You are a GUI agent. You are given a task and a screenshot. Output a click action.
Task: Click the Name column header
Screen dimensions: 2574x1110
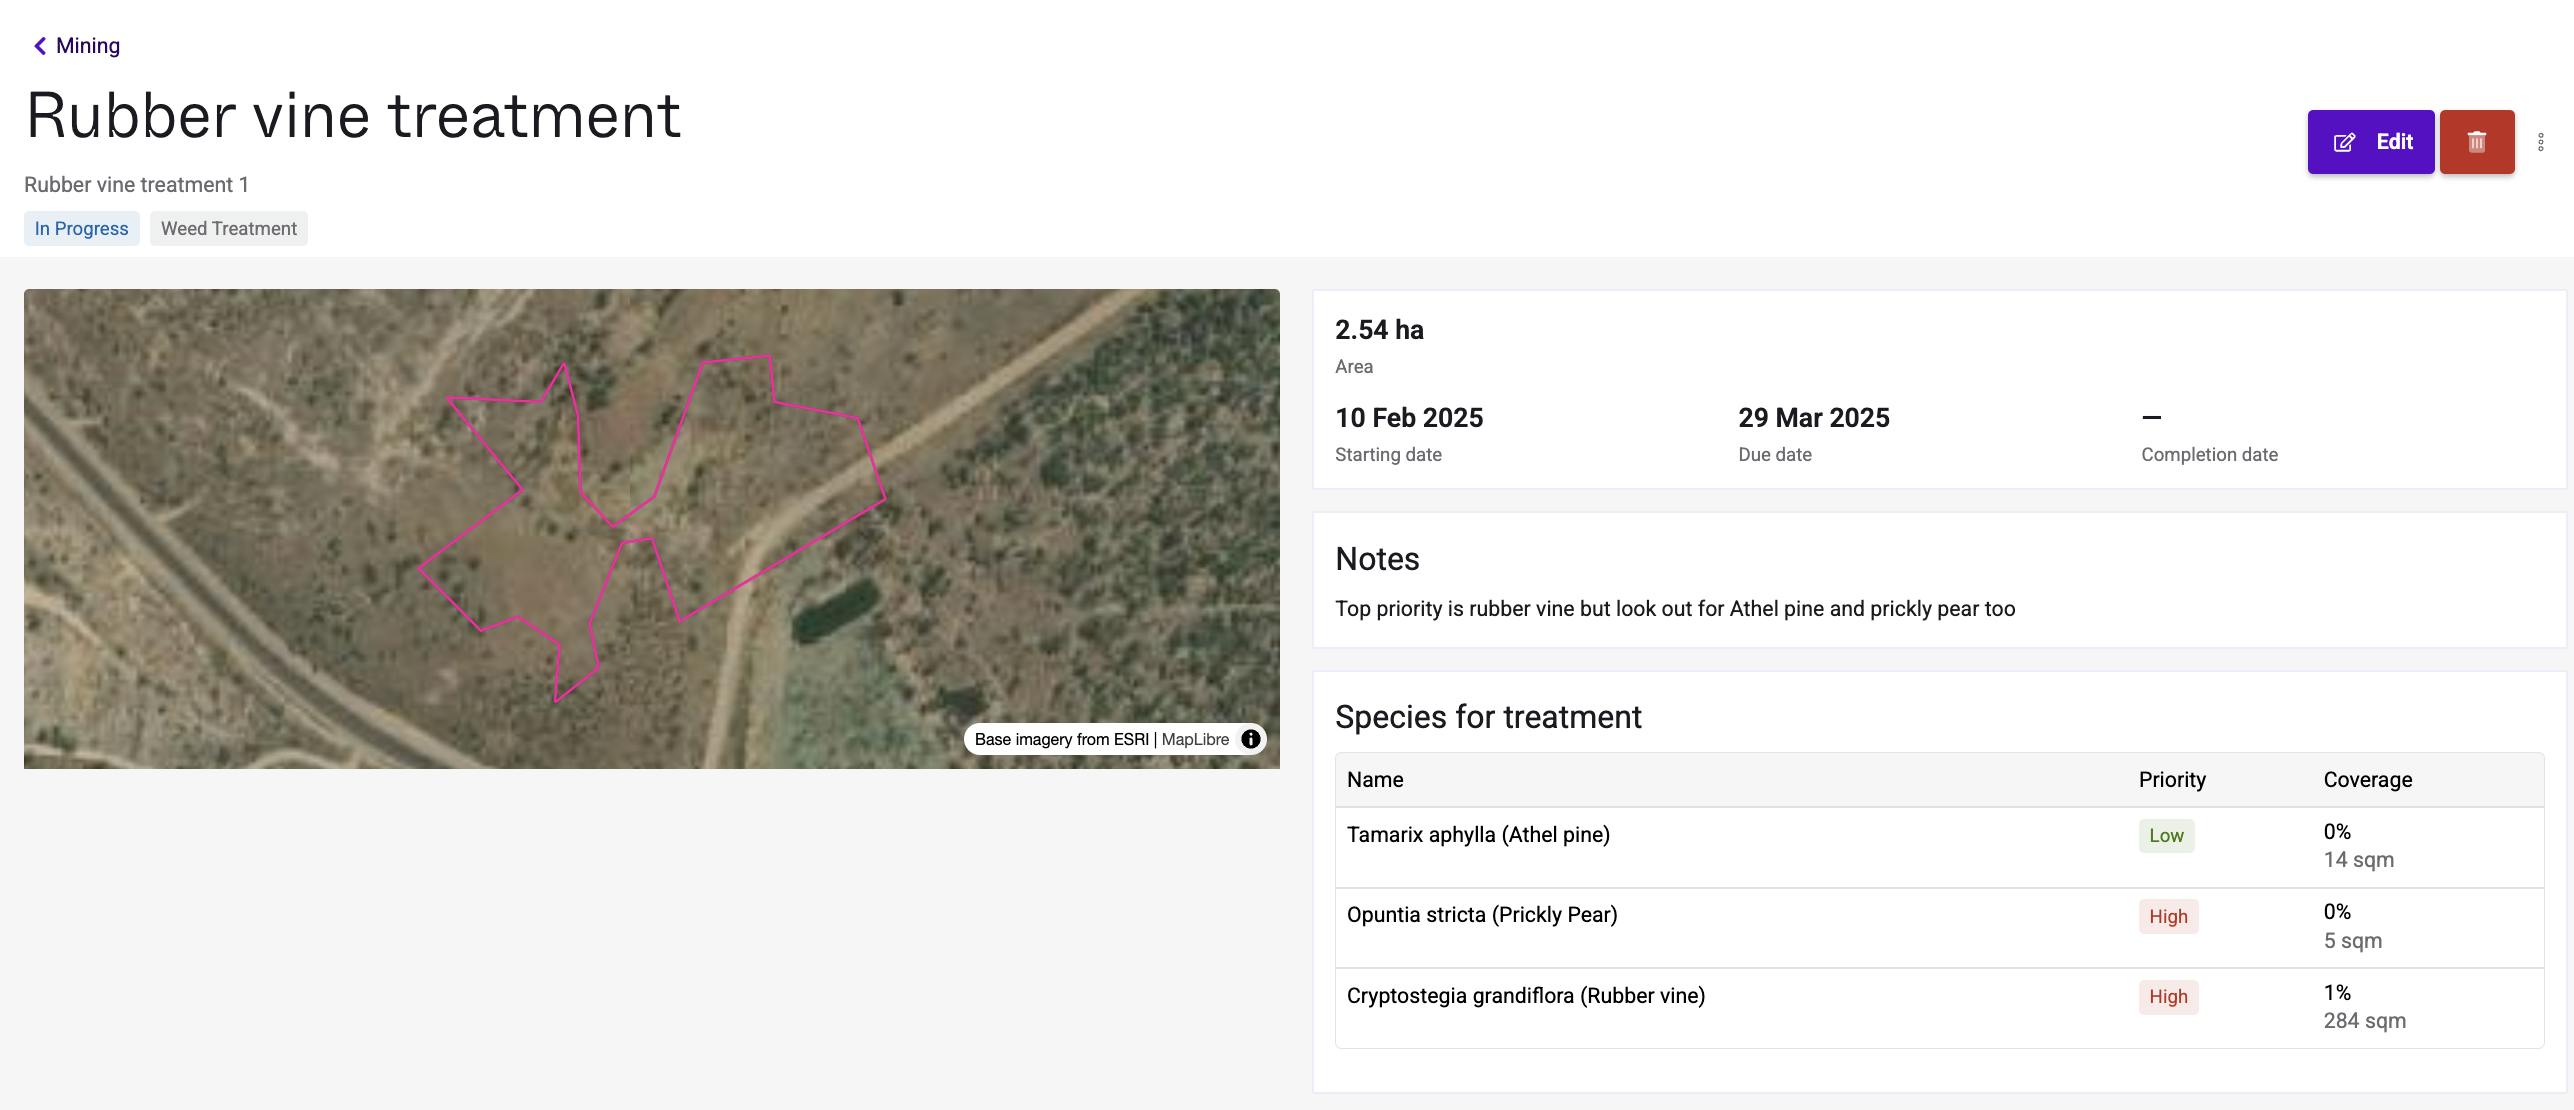[x=1374, y=780]
